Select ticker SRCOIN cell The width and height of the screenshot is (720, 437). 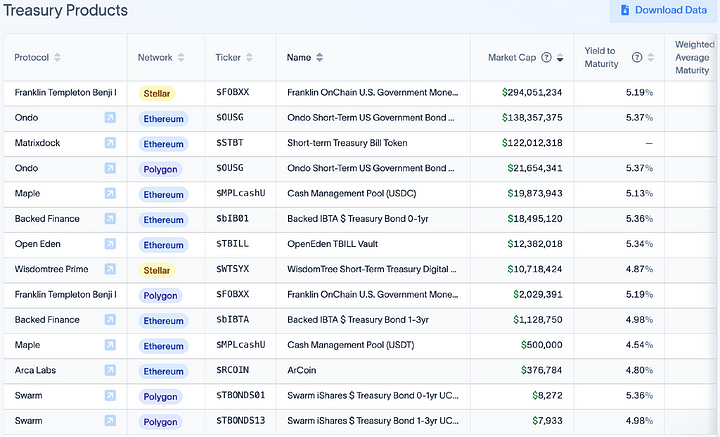pyautogui.click(x=232, y=370)
